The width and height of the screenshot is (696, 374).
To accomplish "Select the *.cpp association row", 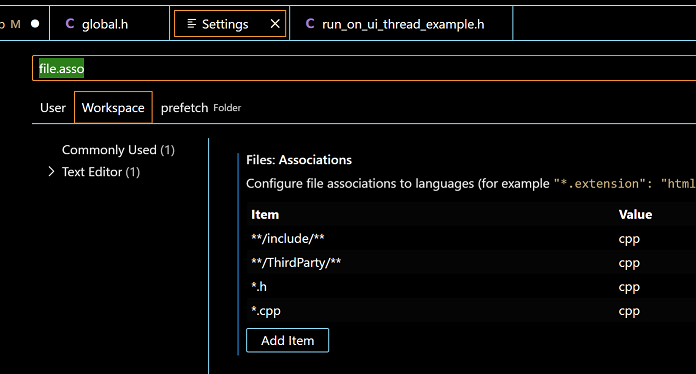I will click(x=471, y=311).
